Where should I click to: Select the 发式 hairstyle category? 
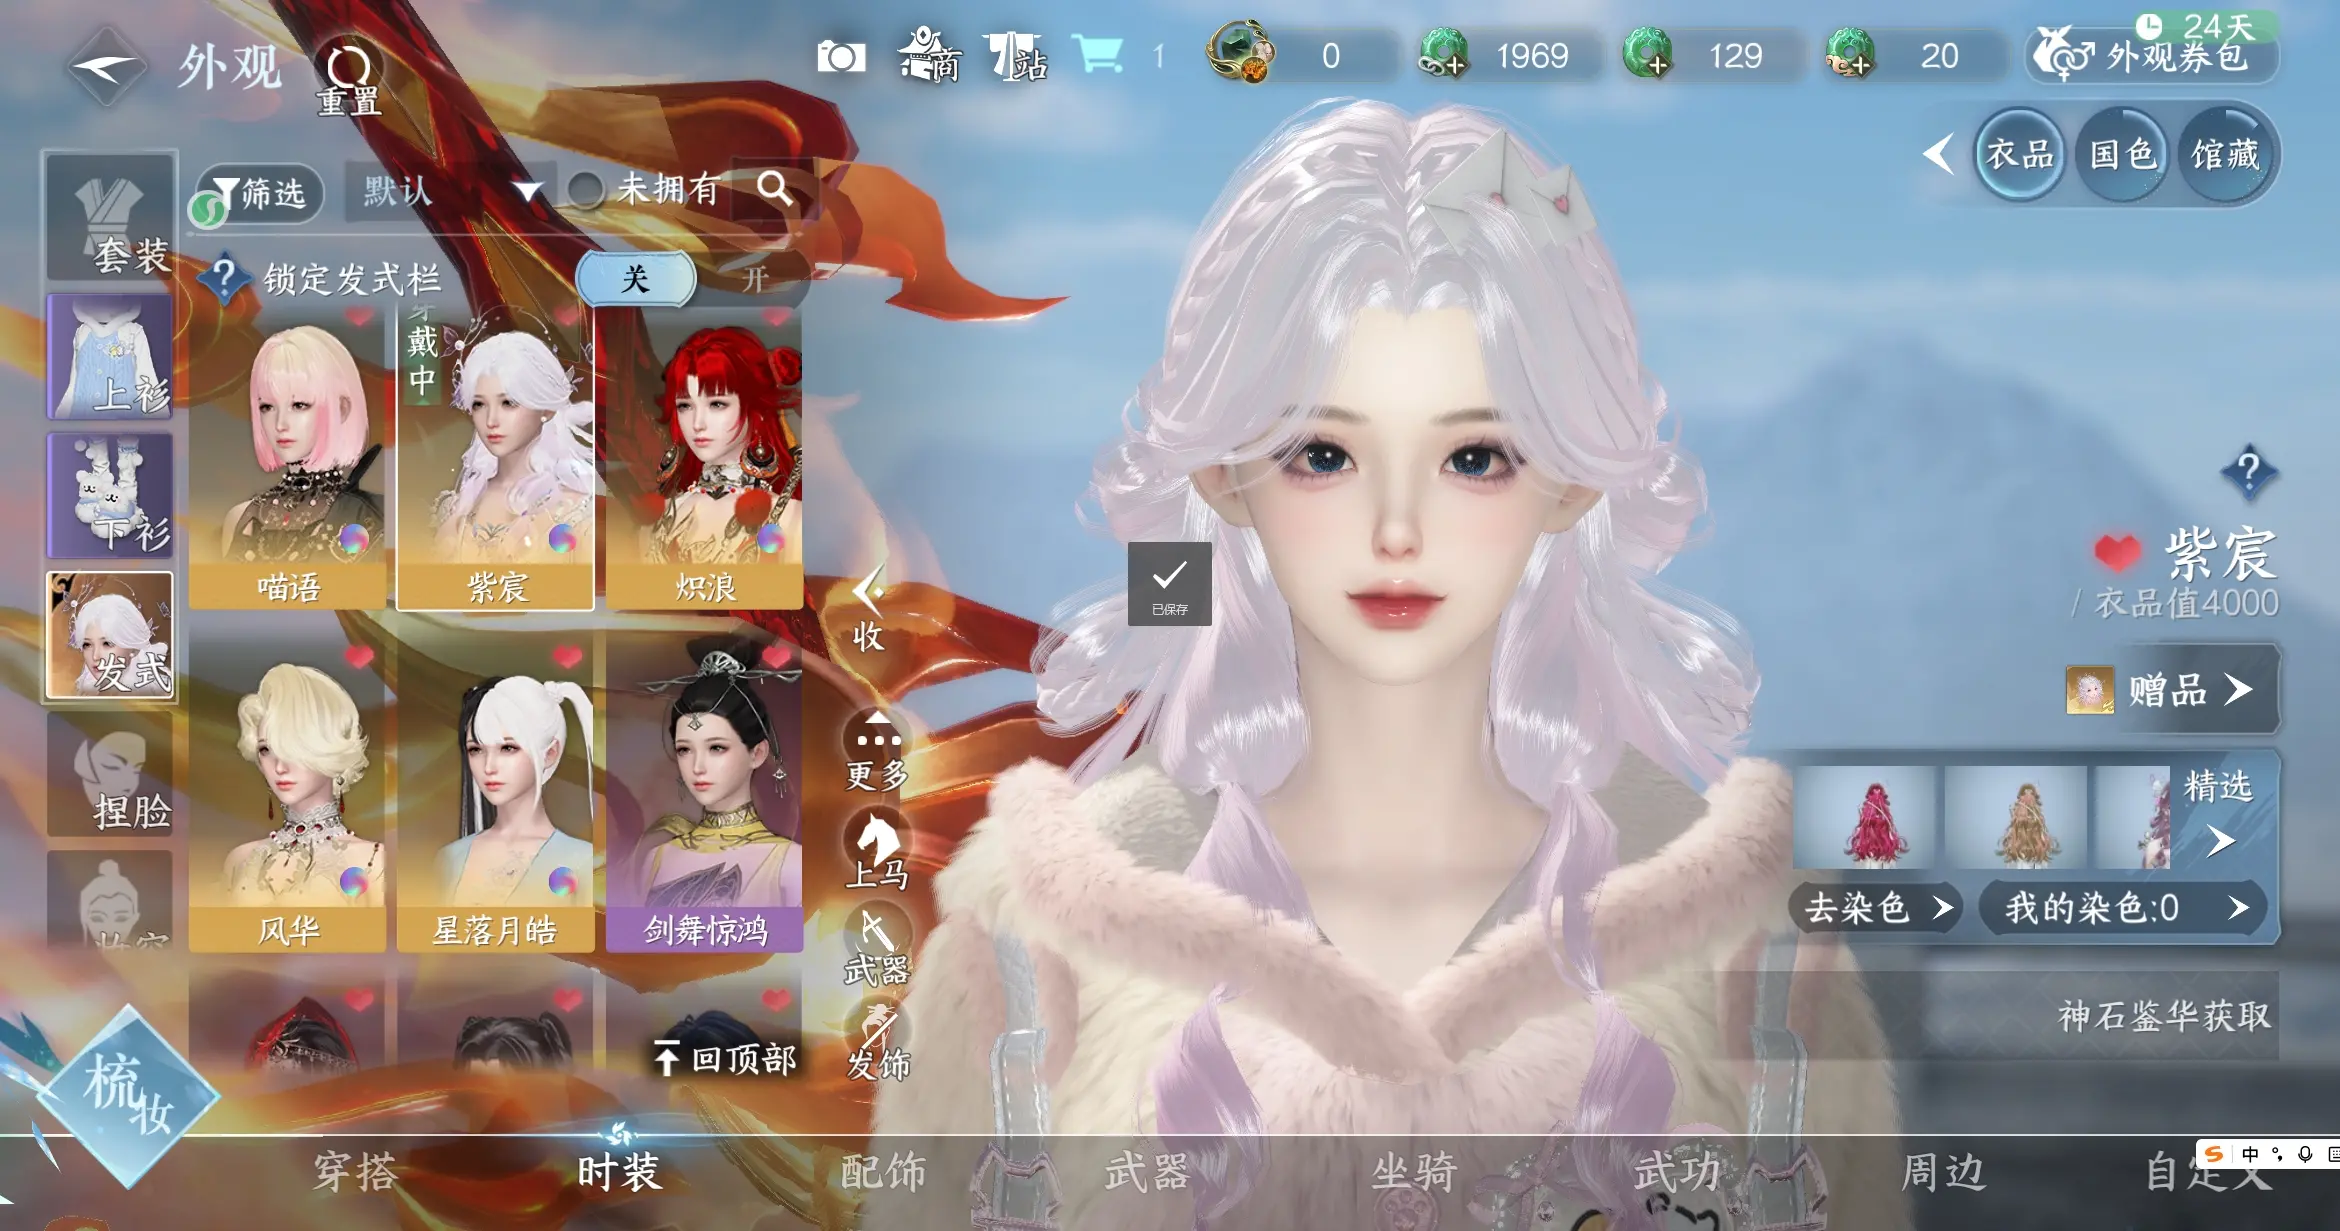point(110,635)
